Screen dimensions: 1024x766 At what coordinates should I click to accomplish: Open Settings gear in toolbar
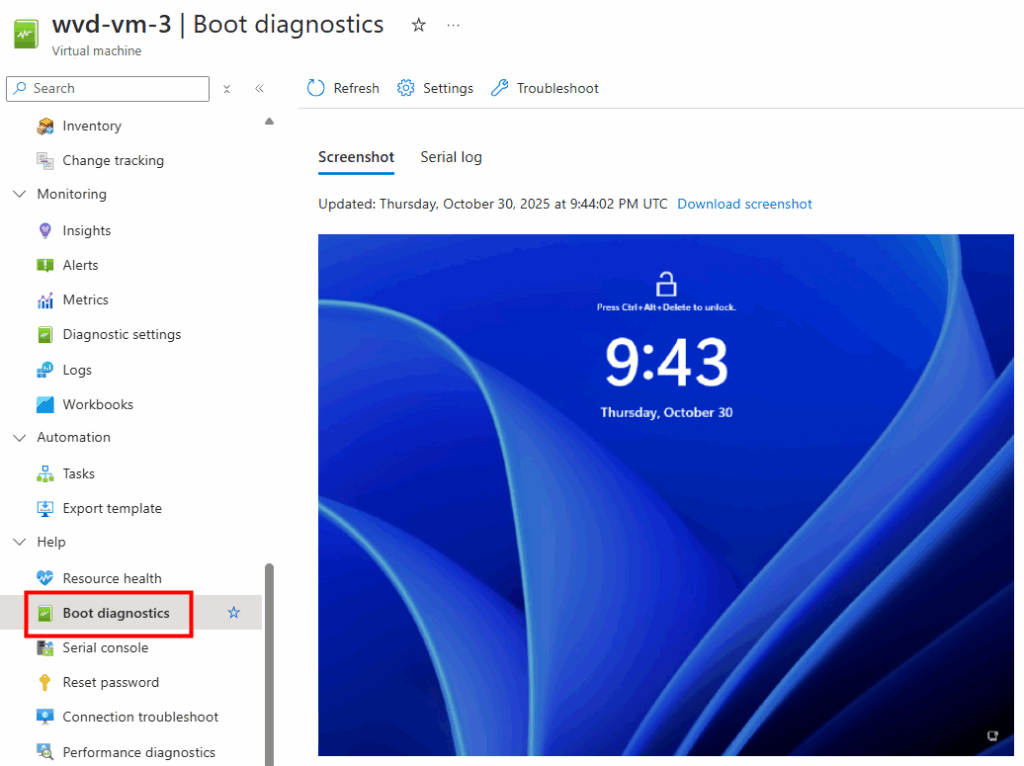click(406, 88)
